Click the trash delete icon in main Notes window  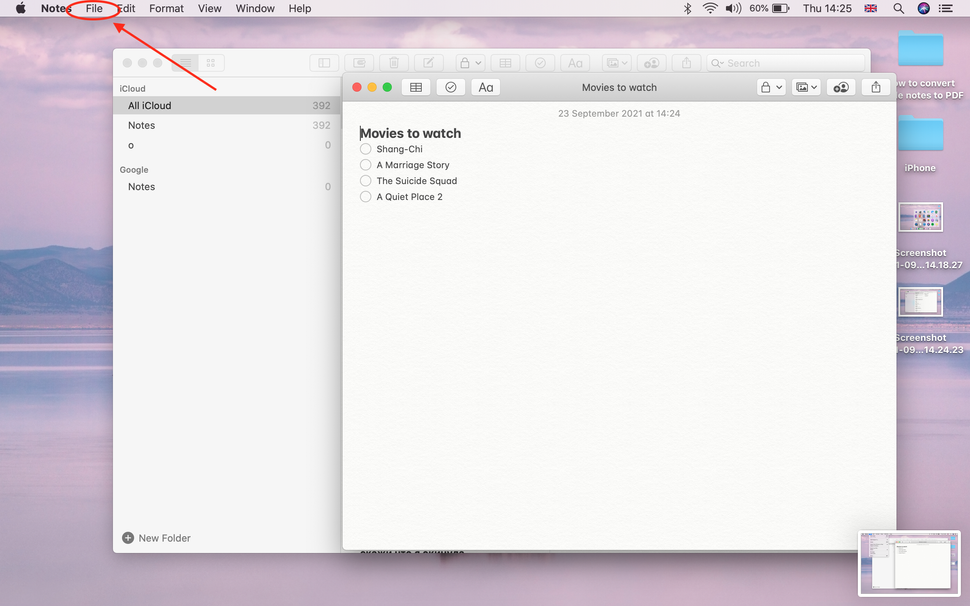394,63
